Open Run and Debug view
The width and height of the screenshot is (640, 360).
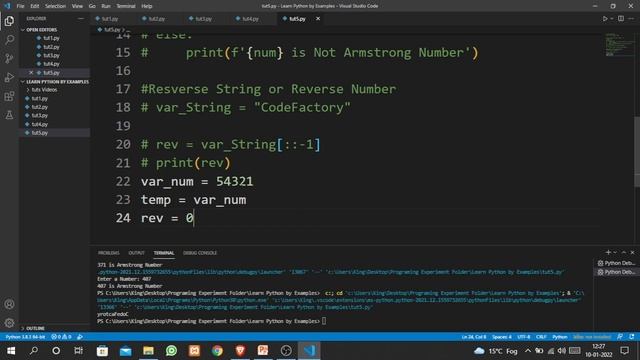(x=9, y=77)
